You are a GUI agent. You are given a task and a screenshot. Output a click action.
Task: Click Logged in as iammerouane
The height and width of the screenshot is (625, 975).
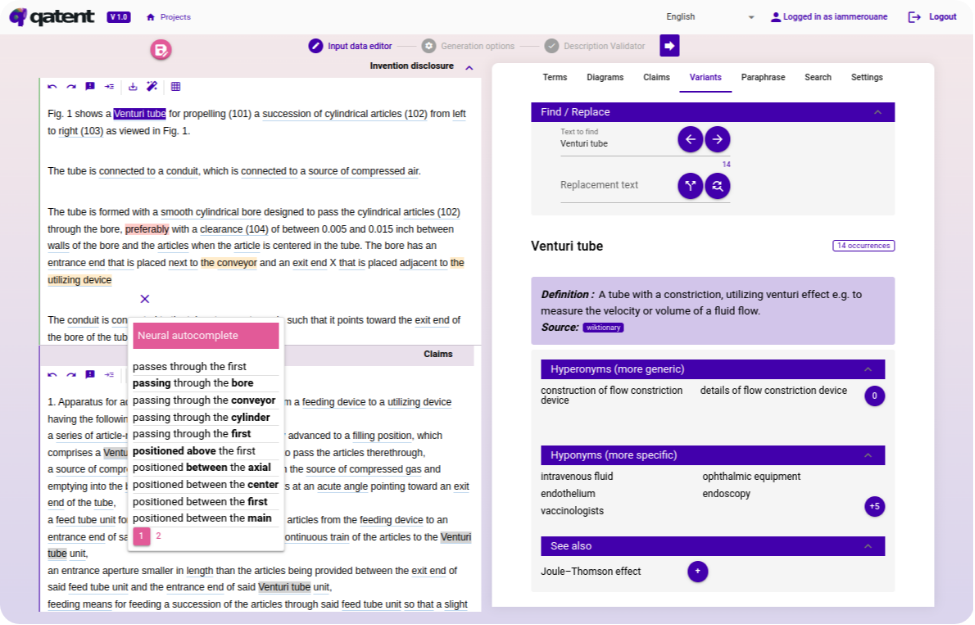pos(829,17)
